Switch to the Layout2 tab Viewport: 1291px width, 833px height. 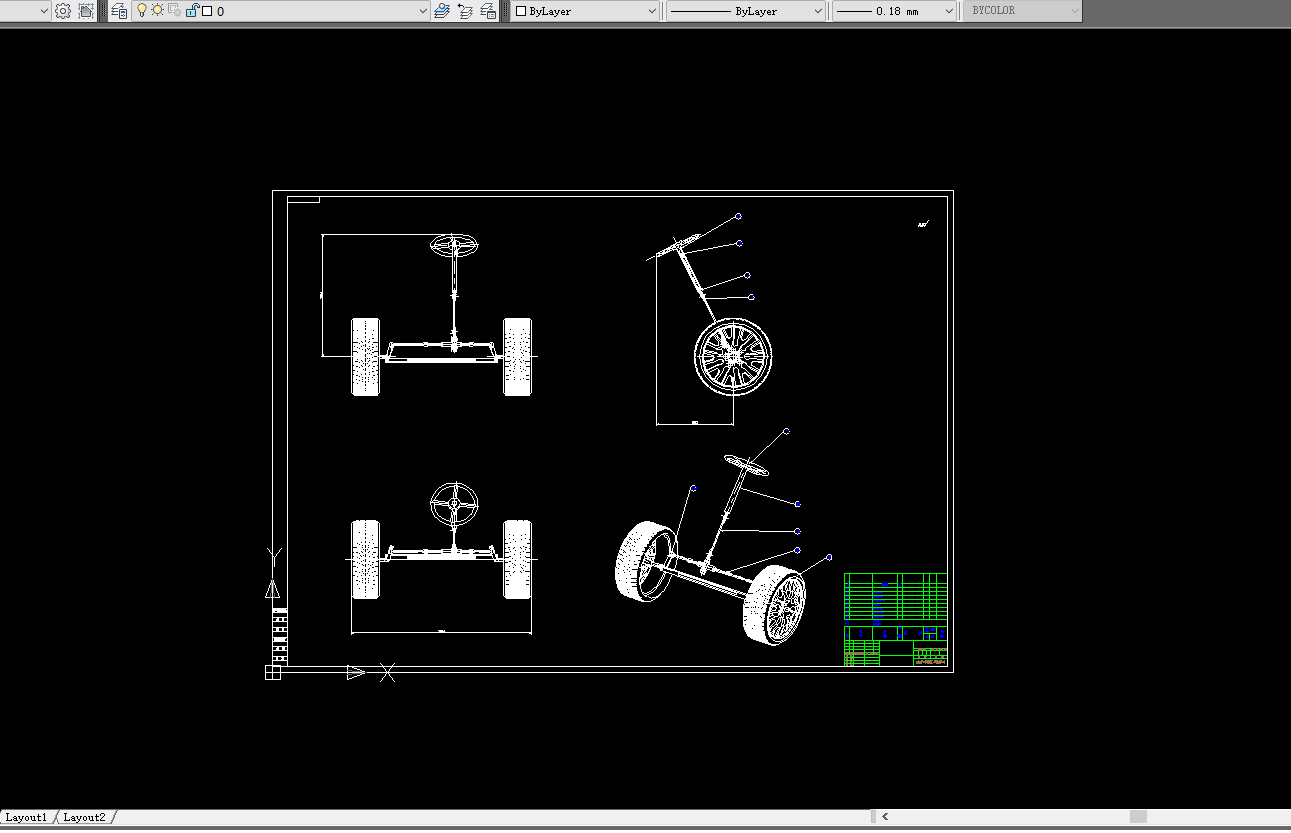[x=84, y=817]
